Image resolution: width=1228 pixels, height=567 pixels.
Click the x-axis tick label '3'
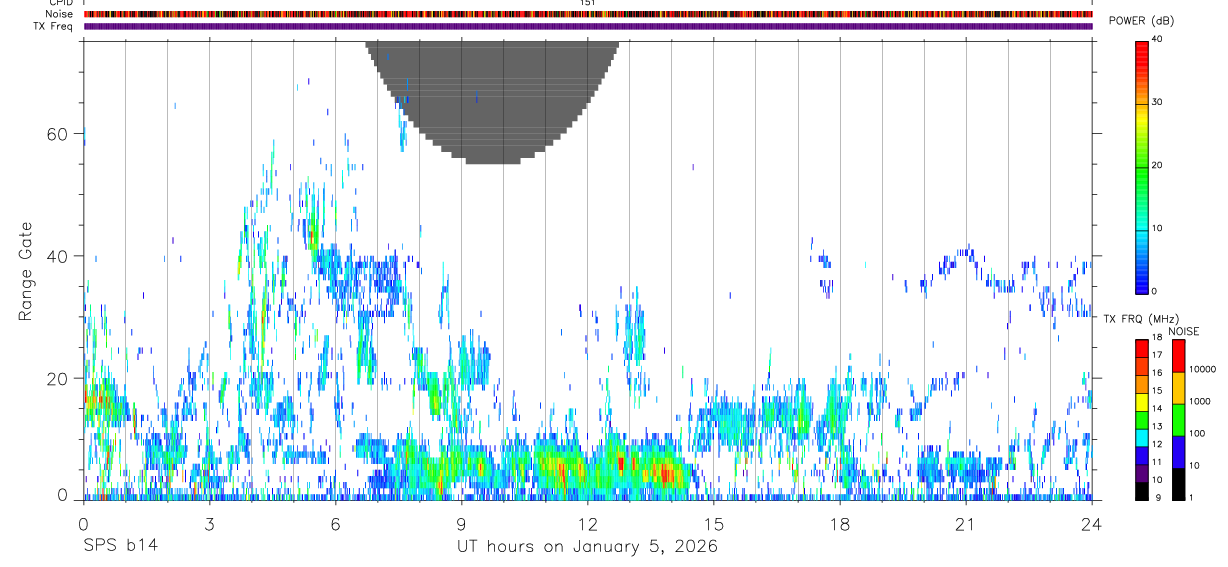209,524
